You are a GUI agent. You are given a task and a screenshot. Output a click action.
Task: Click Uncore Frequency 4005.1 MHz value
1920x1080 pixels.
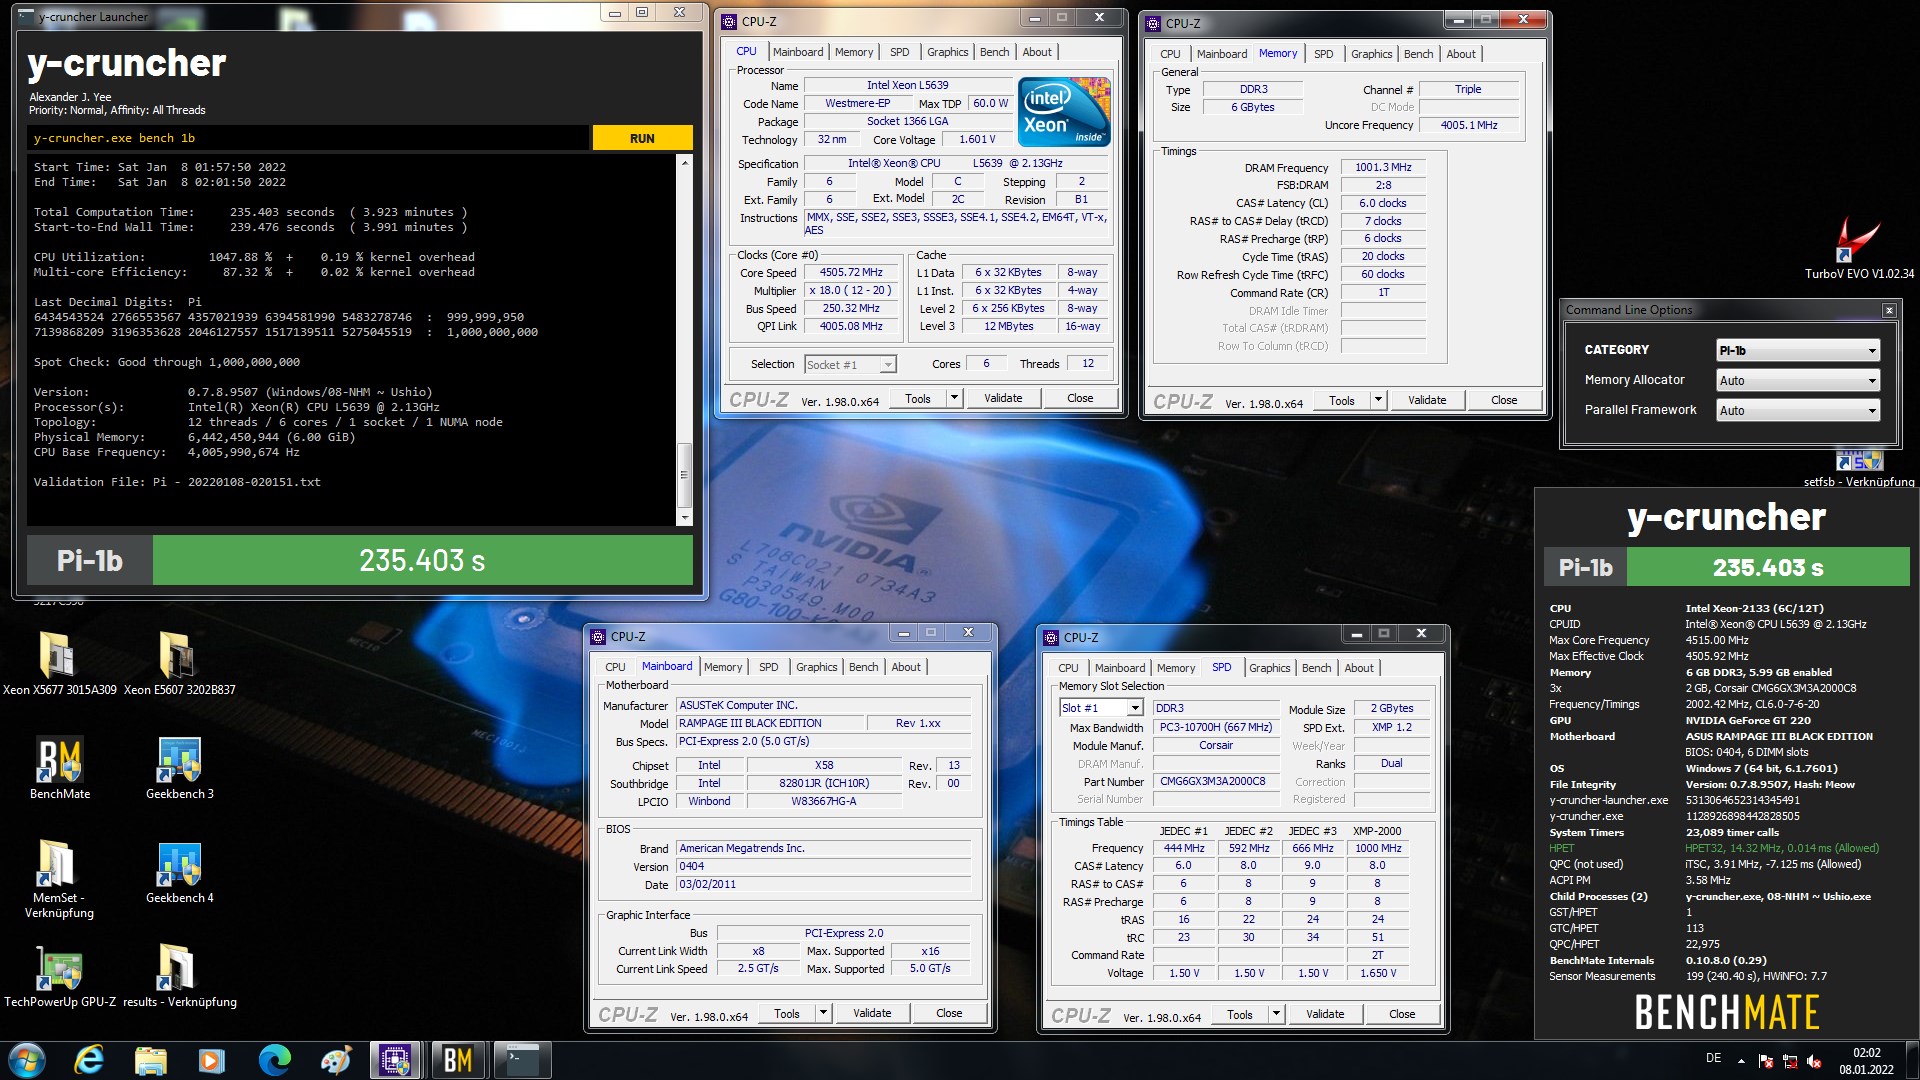[1469, 125]
